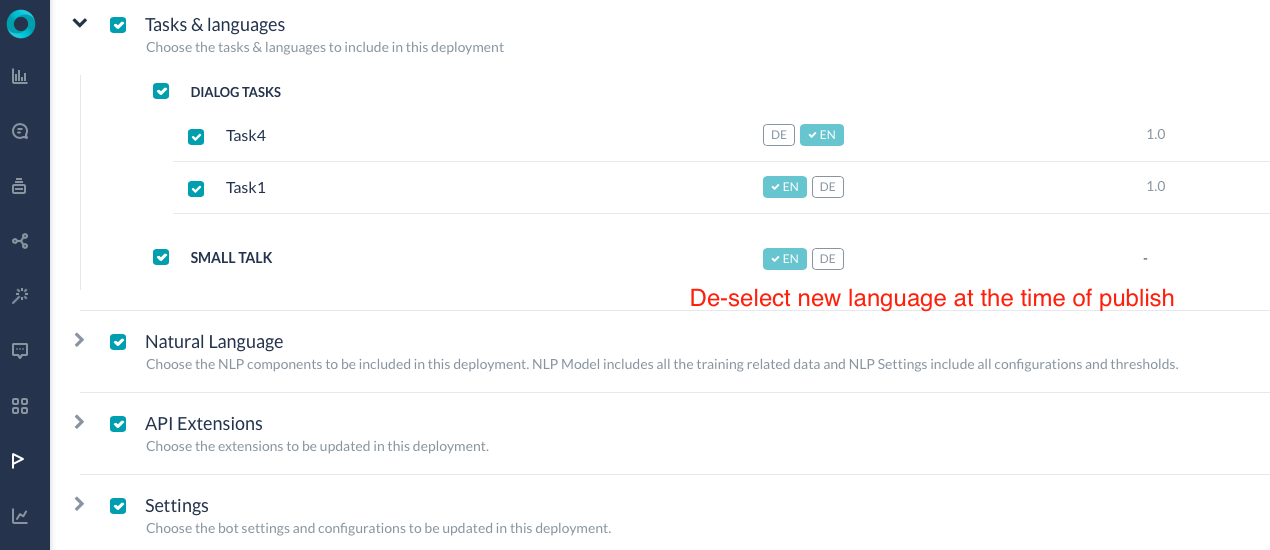Open the chat search sidebar icon
Viewport: 1270px width, 550px height.
click(x=20, y=131)
